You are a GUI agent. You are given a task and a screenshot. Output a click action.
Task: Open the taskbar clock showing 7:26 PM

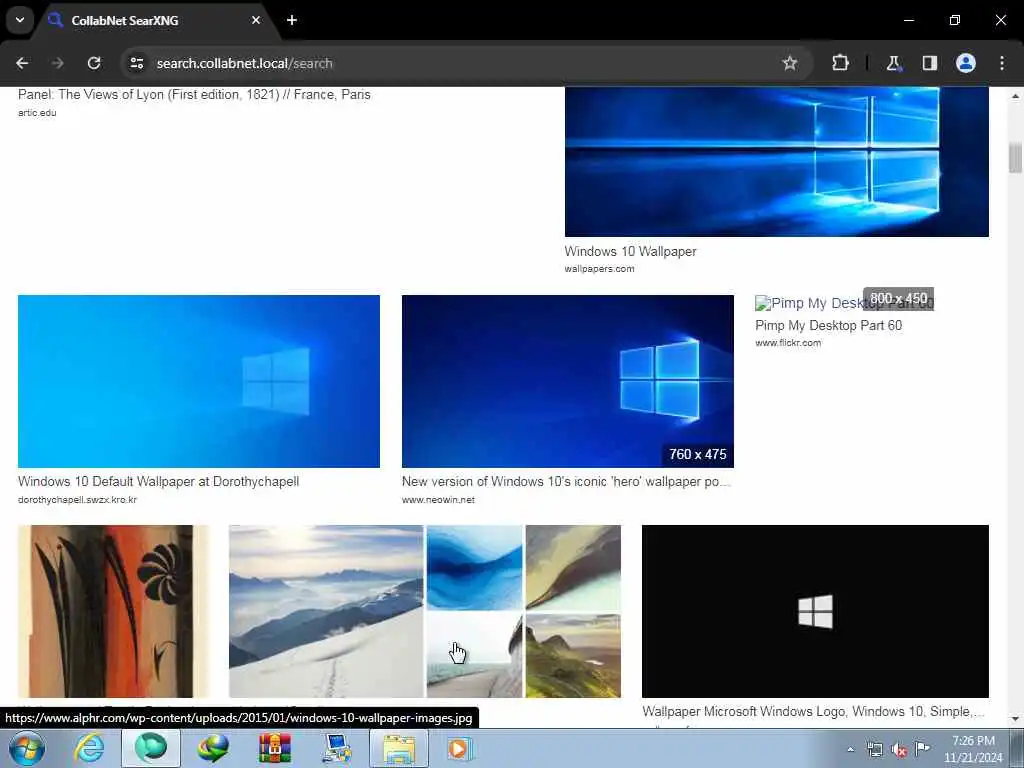click(x=973, y=749)
